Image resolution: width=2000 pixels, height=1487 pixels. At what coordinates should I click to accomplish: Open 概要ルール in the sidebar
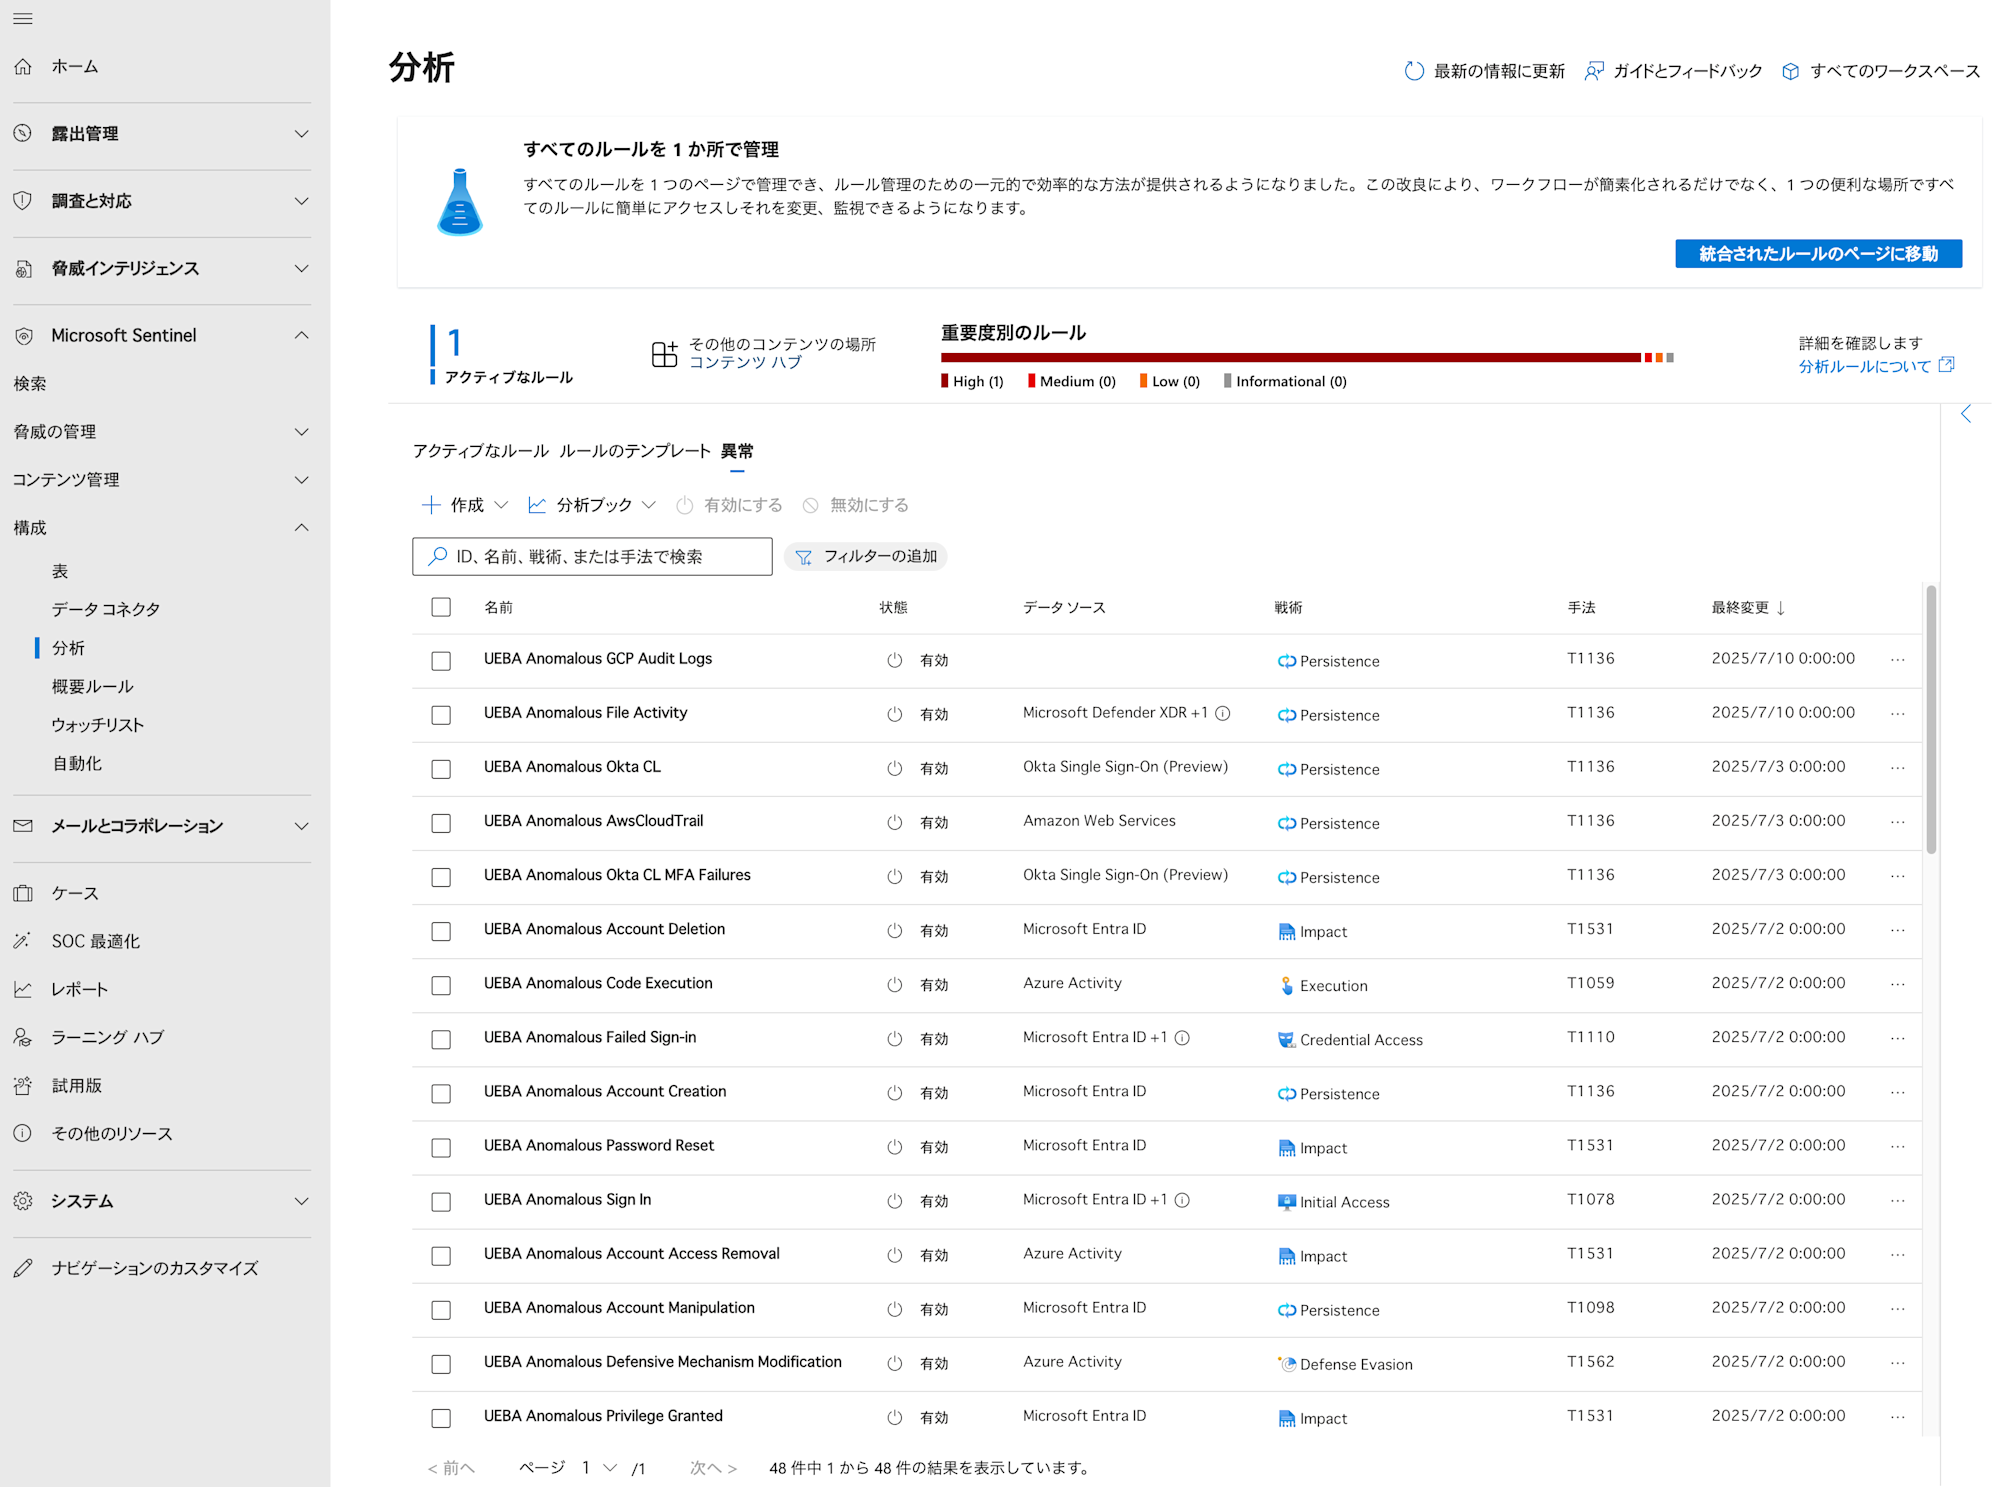92,686
